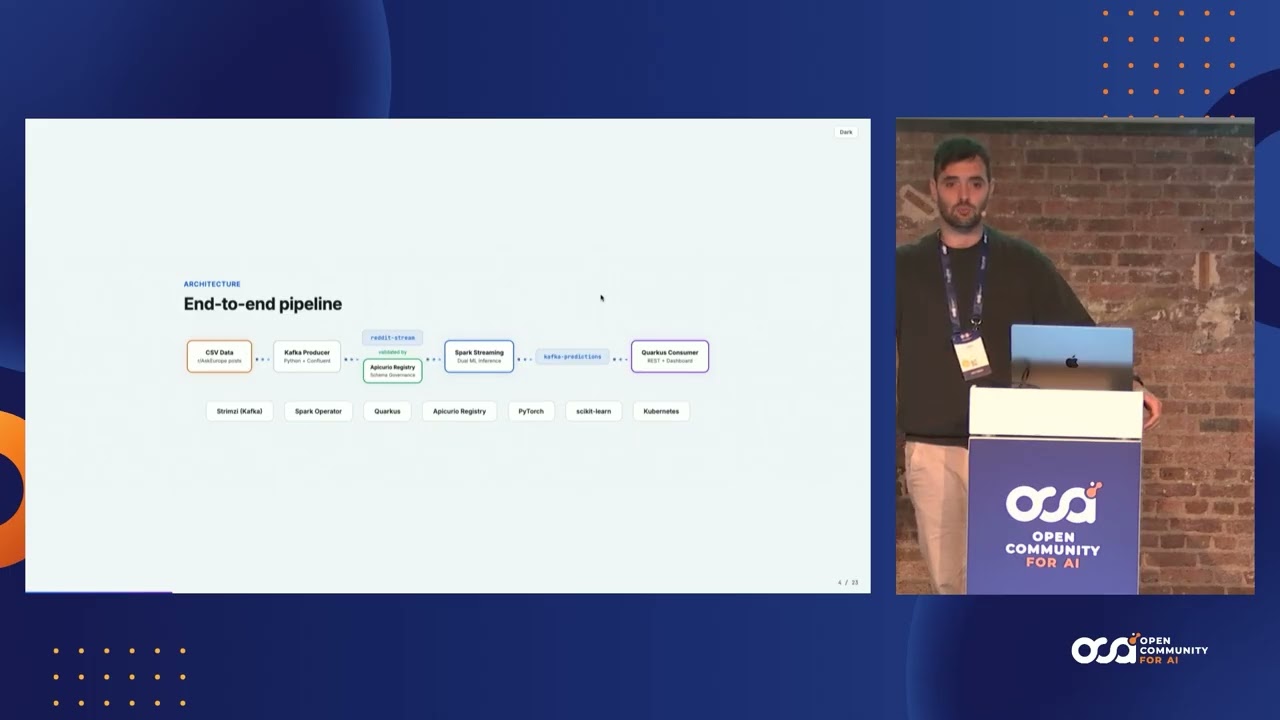Viewport: 1280px width, 720px height.
Task: Click the scikit-learn technology chip
Action: pos(593,411)
